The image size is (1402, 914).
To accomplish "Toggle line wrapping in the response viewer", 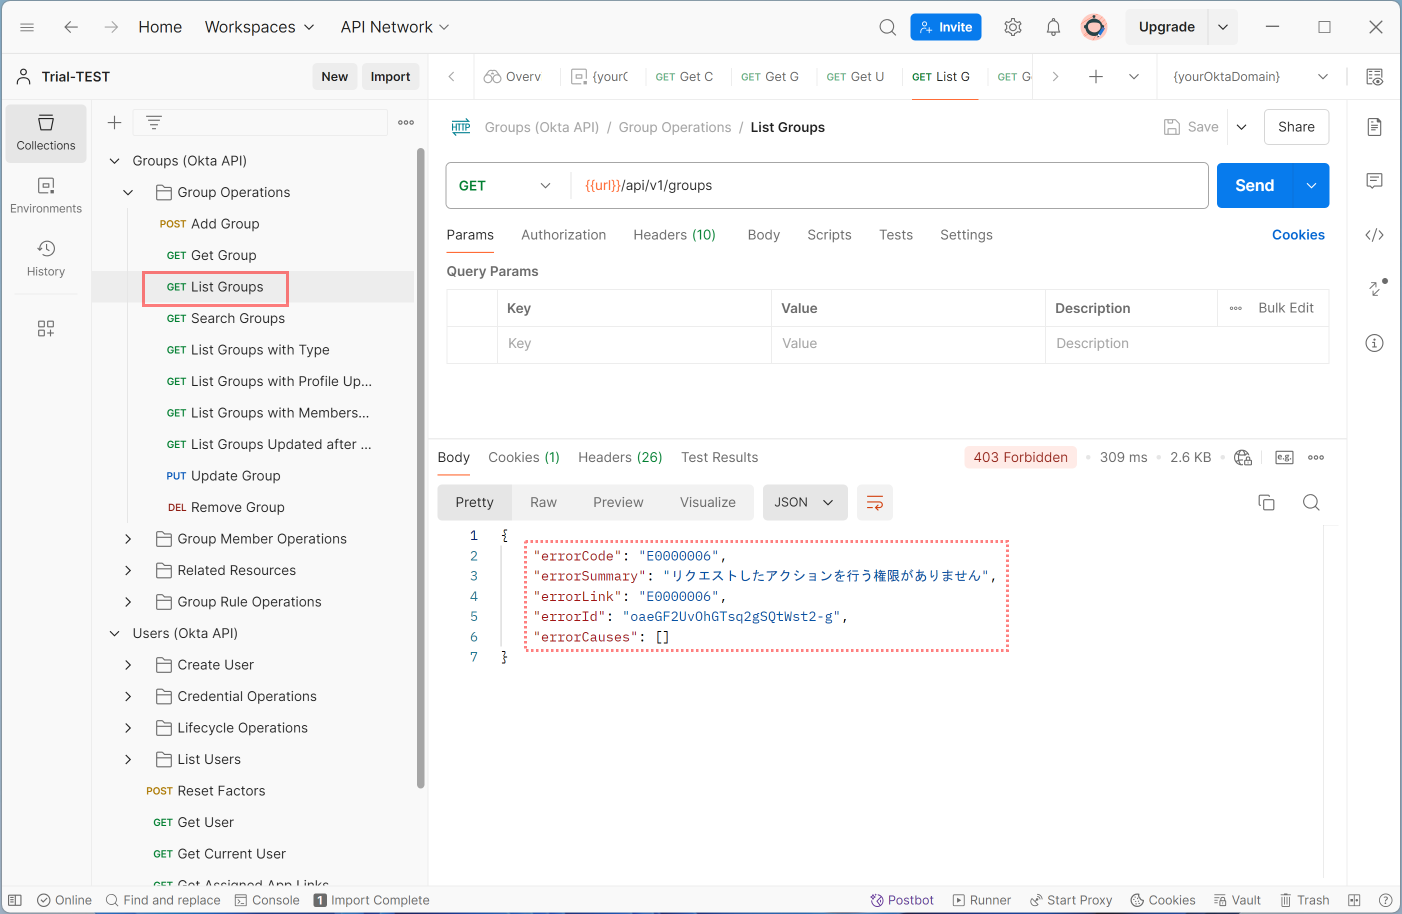I will [x=874, y=502].
